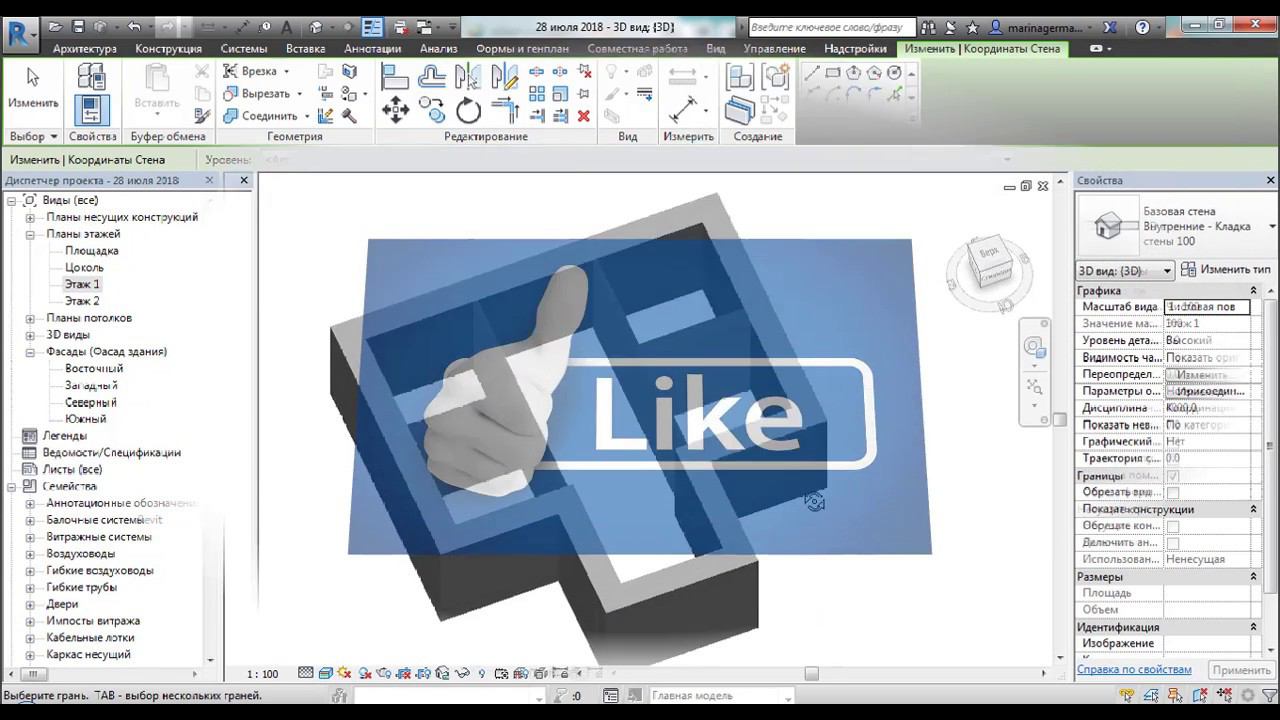
Task: Click the Save icon in quick access toolbar
Action: tap(78, 27)
